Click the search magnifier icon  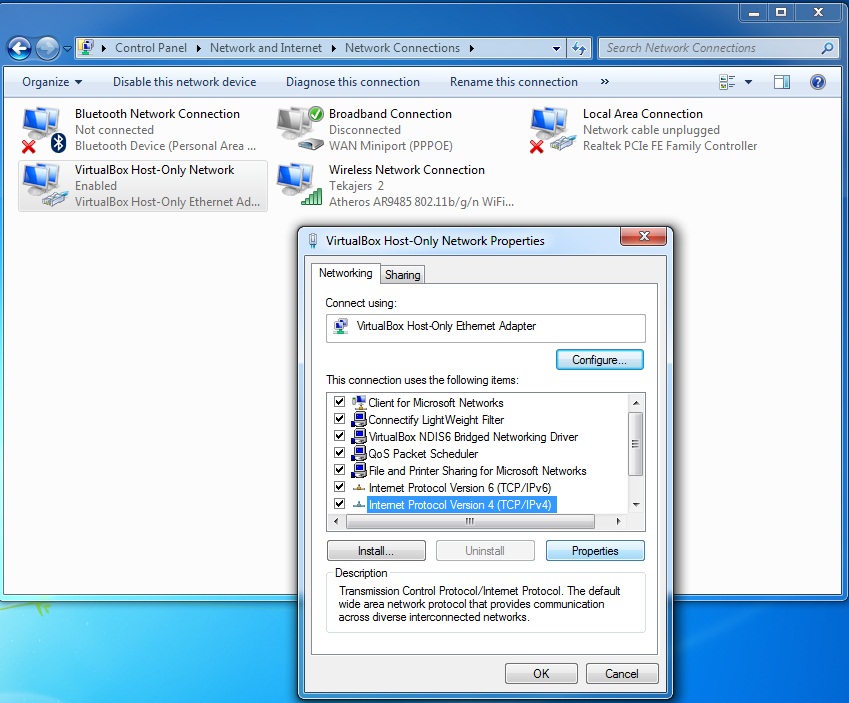pyautogui.click(x=827, y=48)
